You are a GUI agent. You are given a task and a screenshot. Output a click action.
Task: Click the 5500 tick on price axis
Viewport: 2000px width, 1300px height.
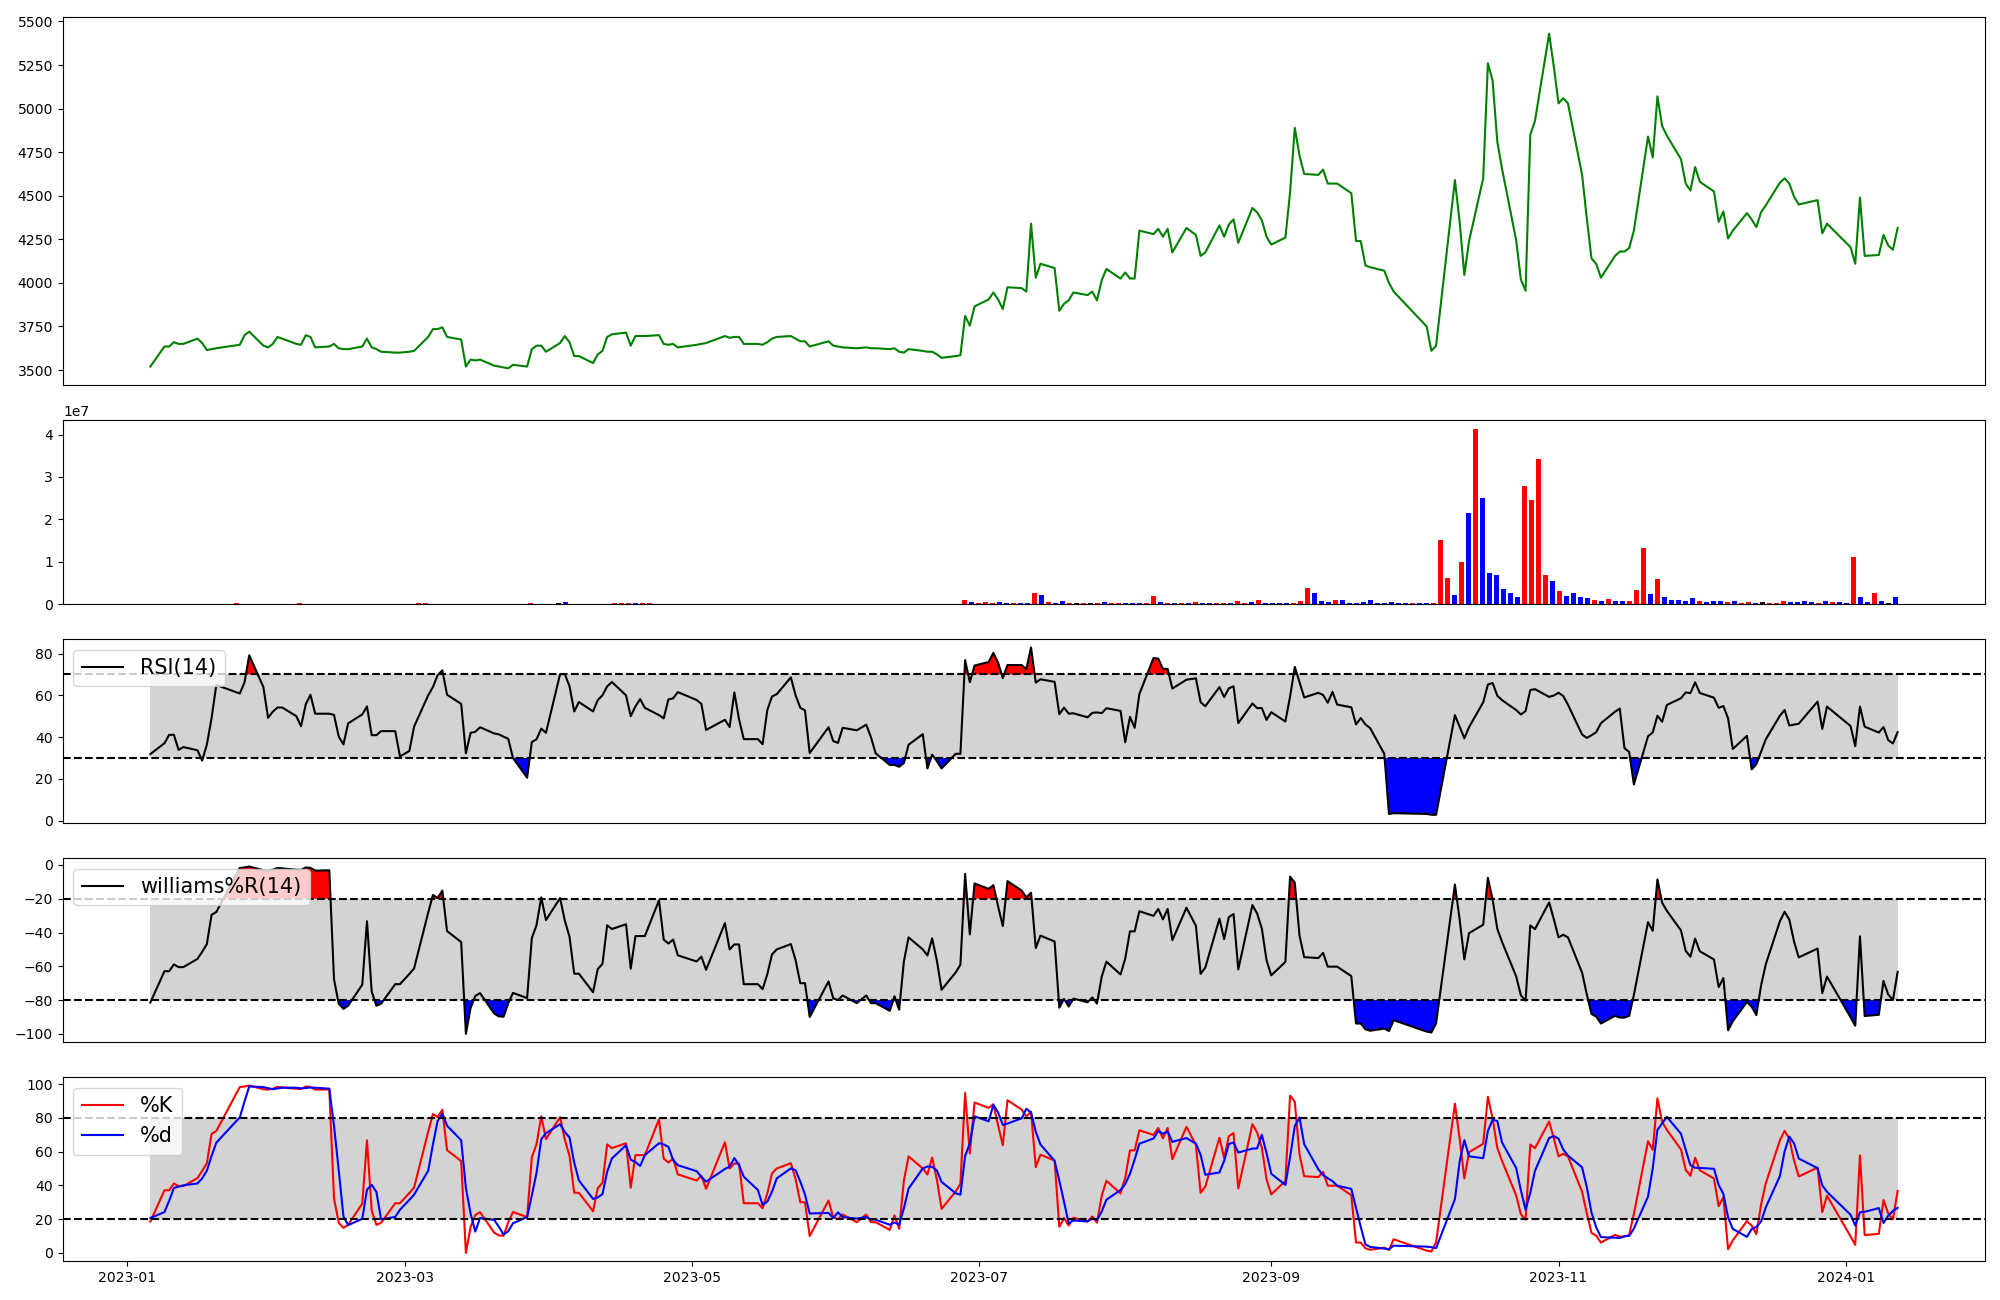pyautogui.click(x=35, y=22)
